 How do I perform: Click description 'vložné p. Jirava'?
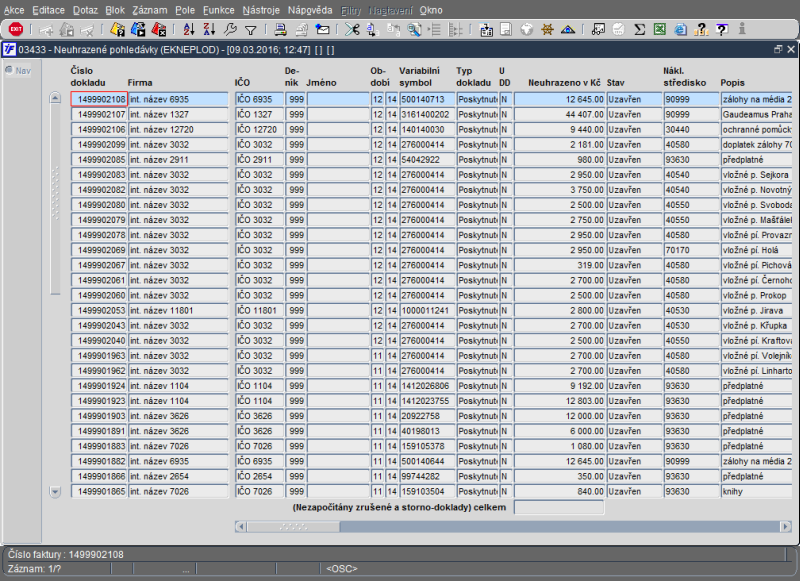point(757,310)
